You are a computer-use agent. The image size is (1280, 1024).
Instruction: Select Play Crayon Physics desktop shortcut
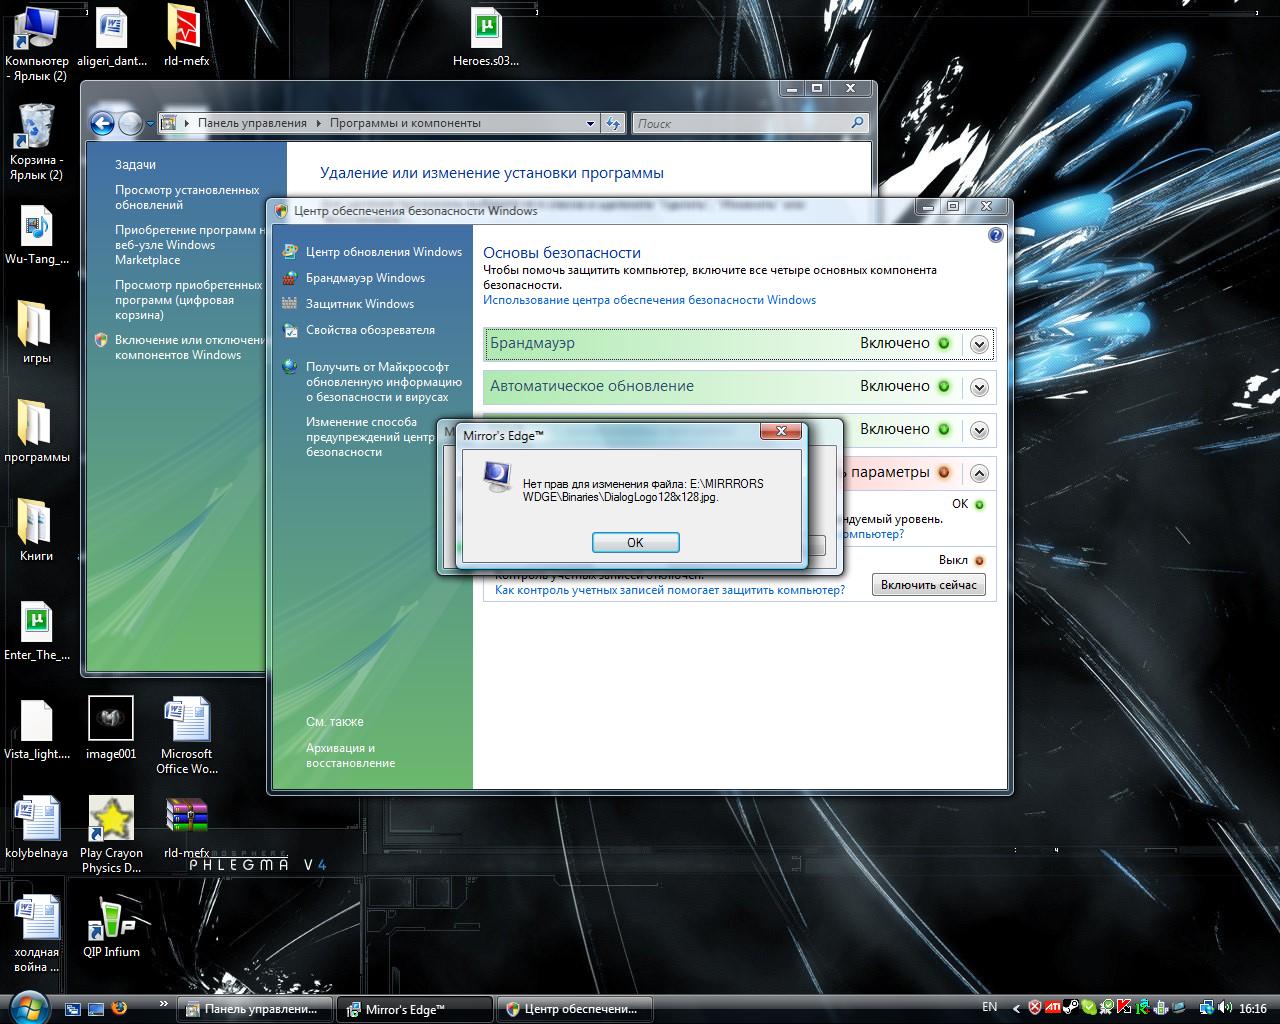(x=111, y=834)
